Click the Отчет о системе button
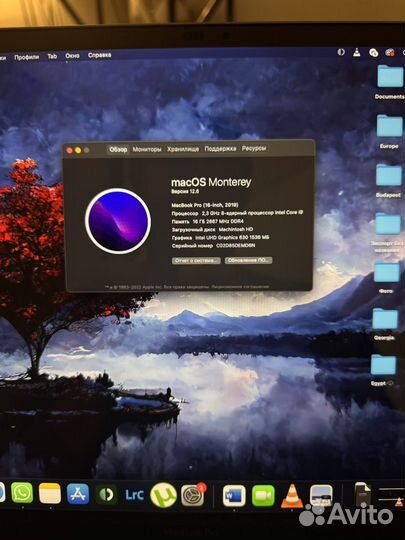Screen dimensions: 405x540 point(196,261)
